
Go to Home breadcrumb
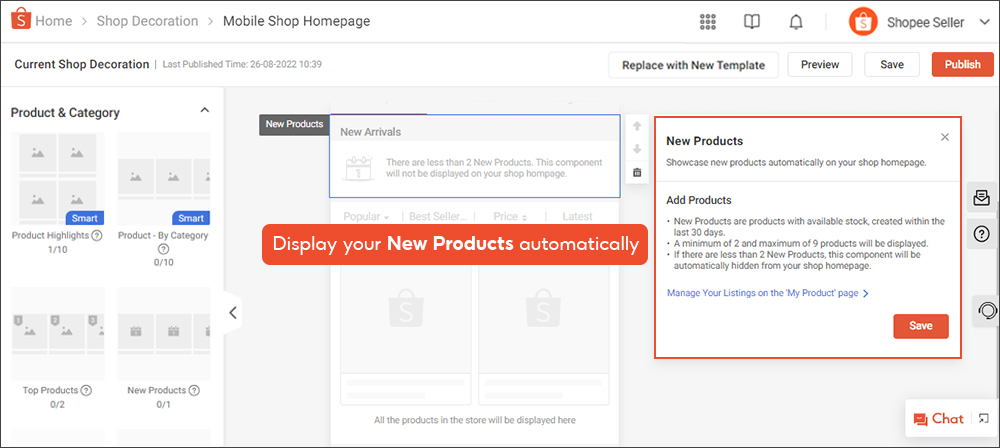click(x=53, y=21)
